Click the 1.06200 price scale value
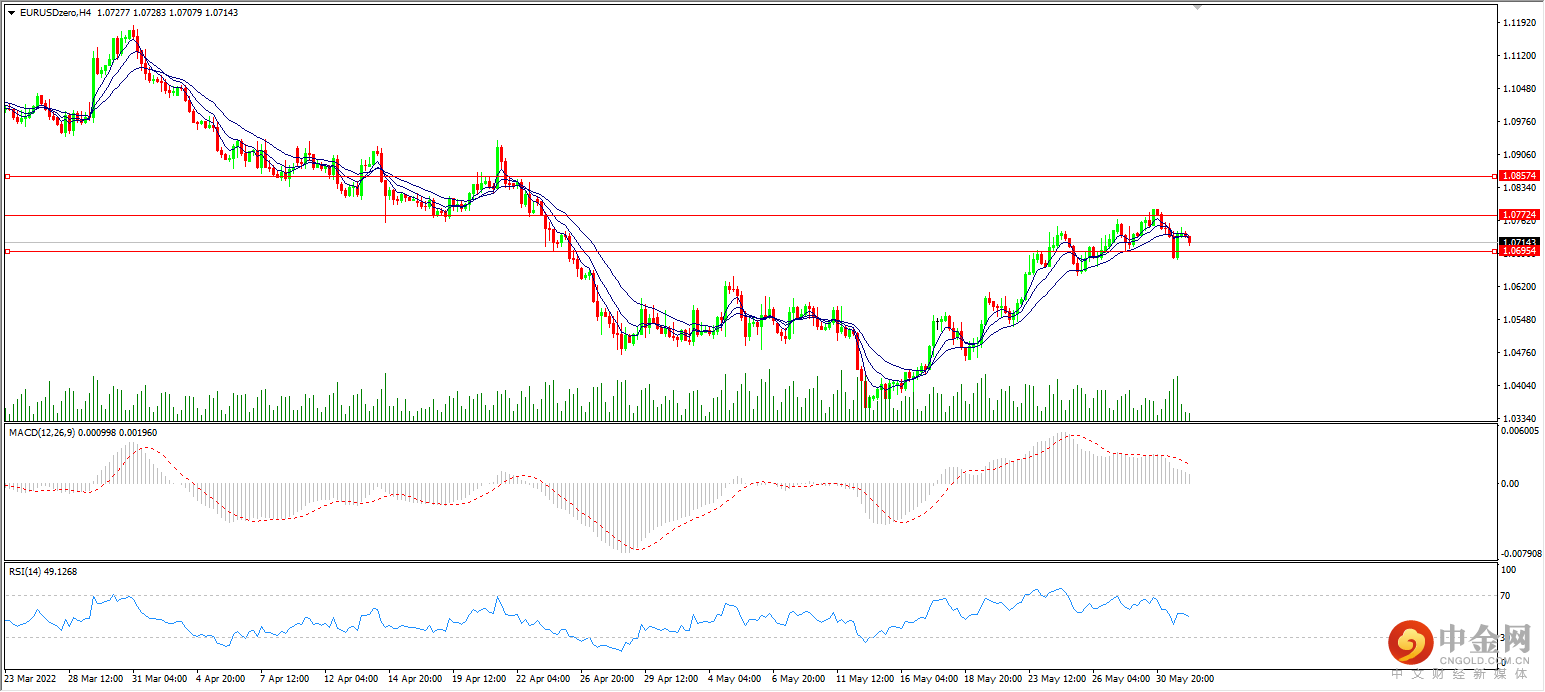This screenshot has height=692, width=1545. tap(1520, 287)
